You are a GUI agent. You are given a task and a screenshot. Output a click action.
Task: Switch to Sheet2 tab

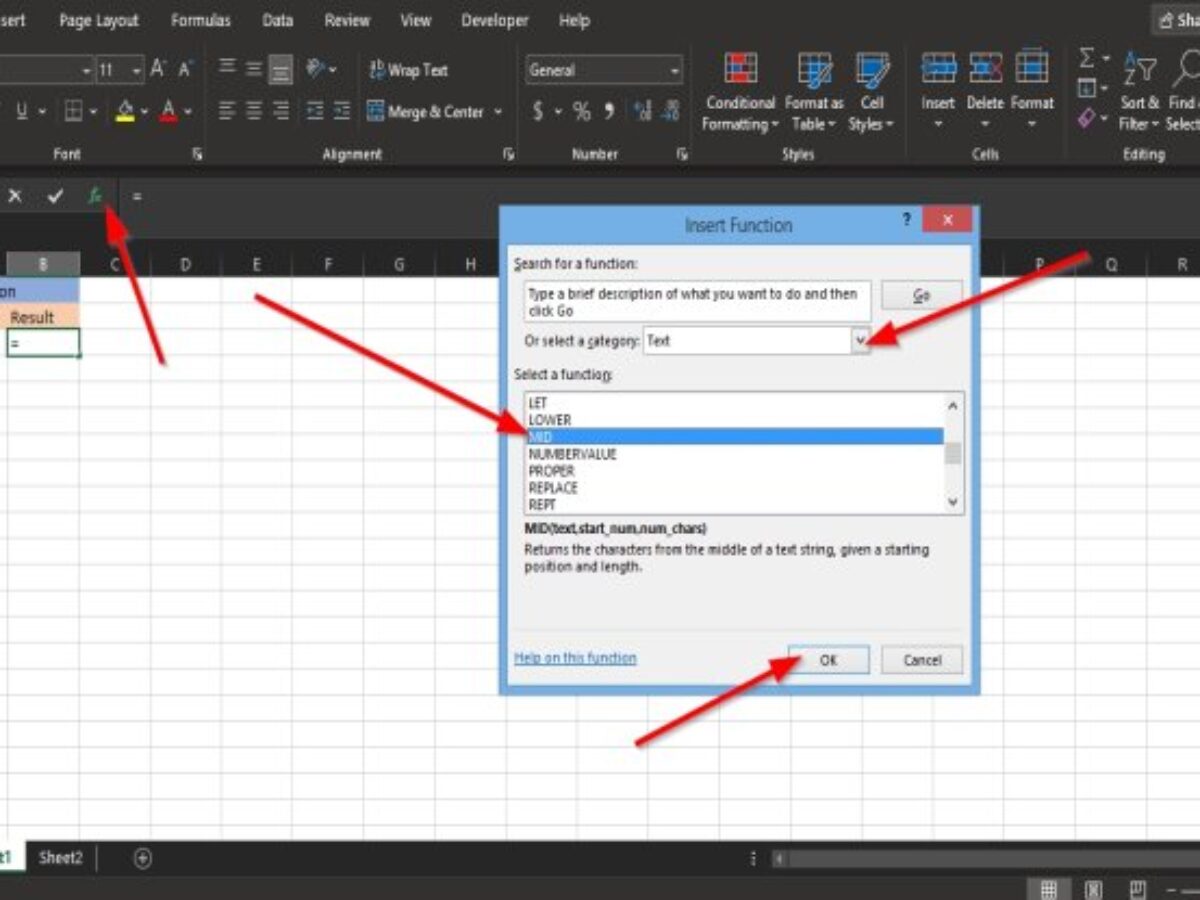click(x=60, y=858)
